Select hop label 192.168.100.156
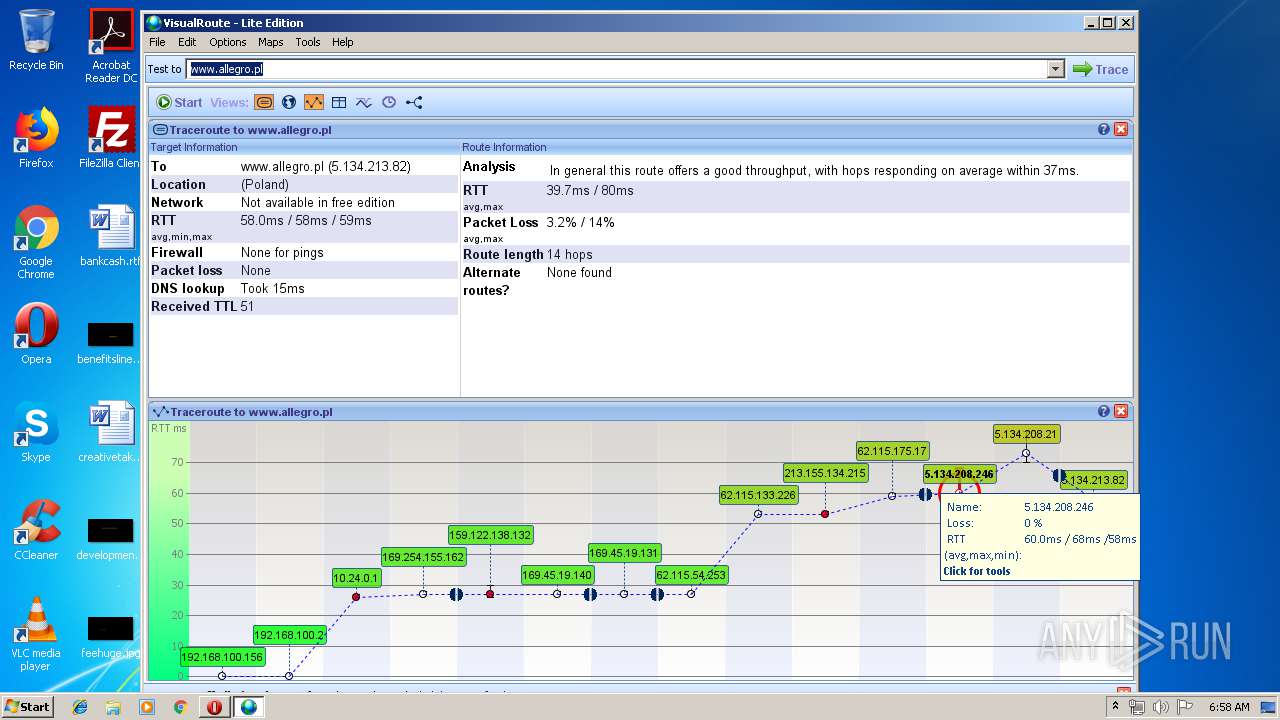Viewport: 1280px width, 720px height. pyautogui.click(x=223, y=657)
